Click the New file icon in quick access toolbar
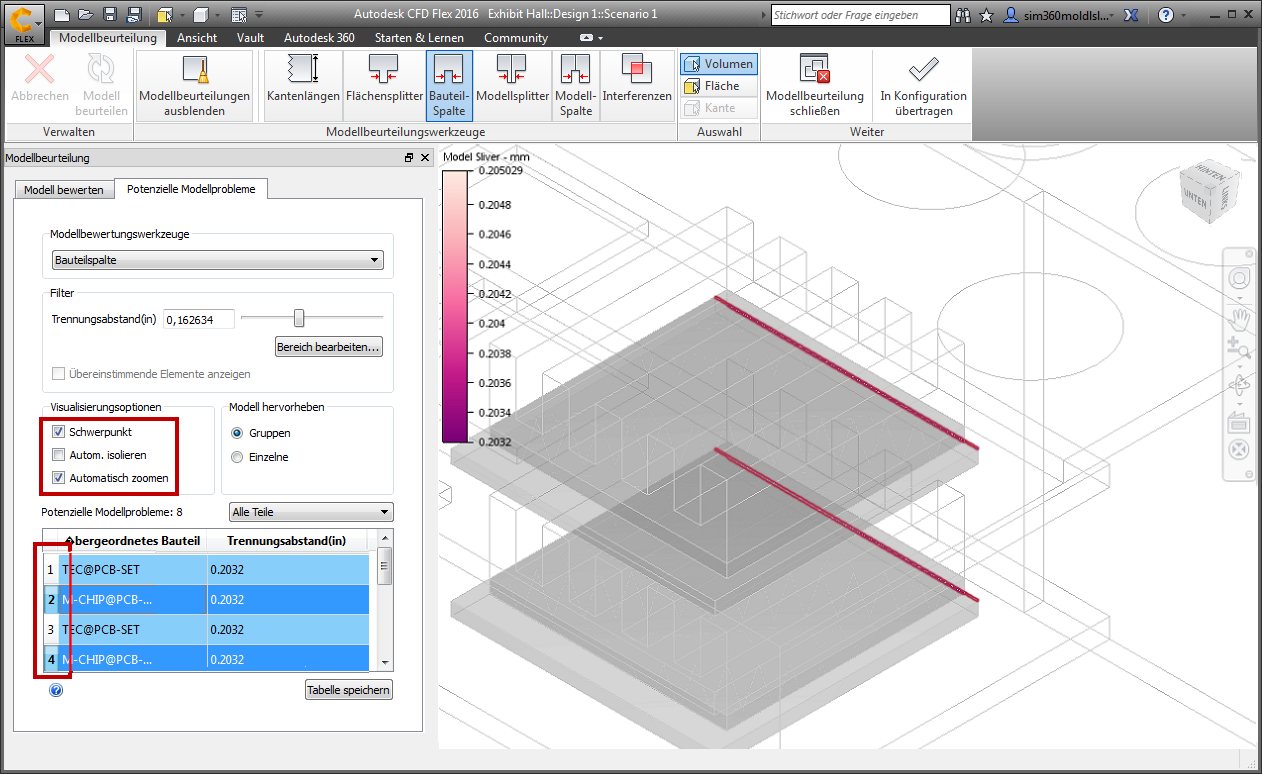 [x=61, y=15]
